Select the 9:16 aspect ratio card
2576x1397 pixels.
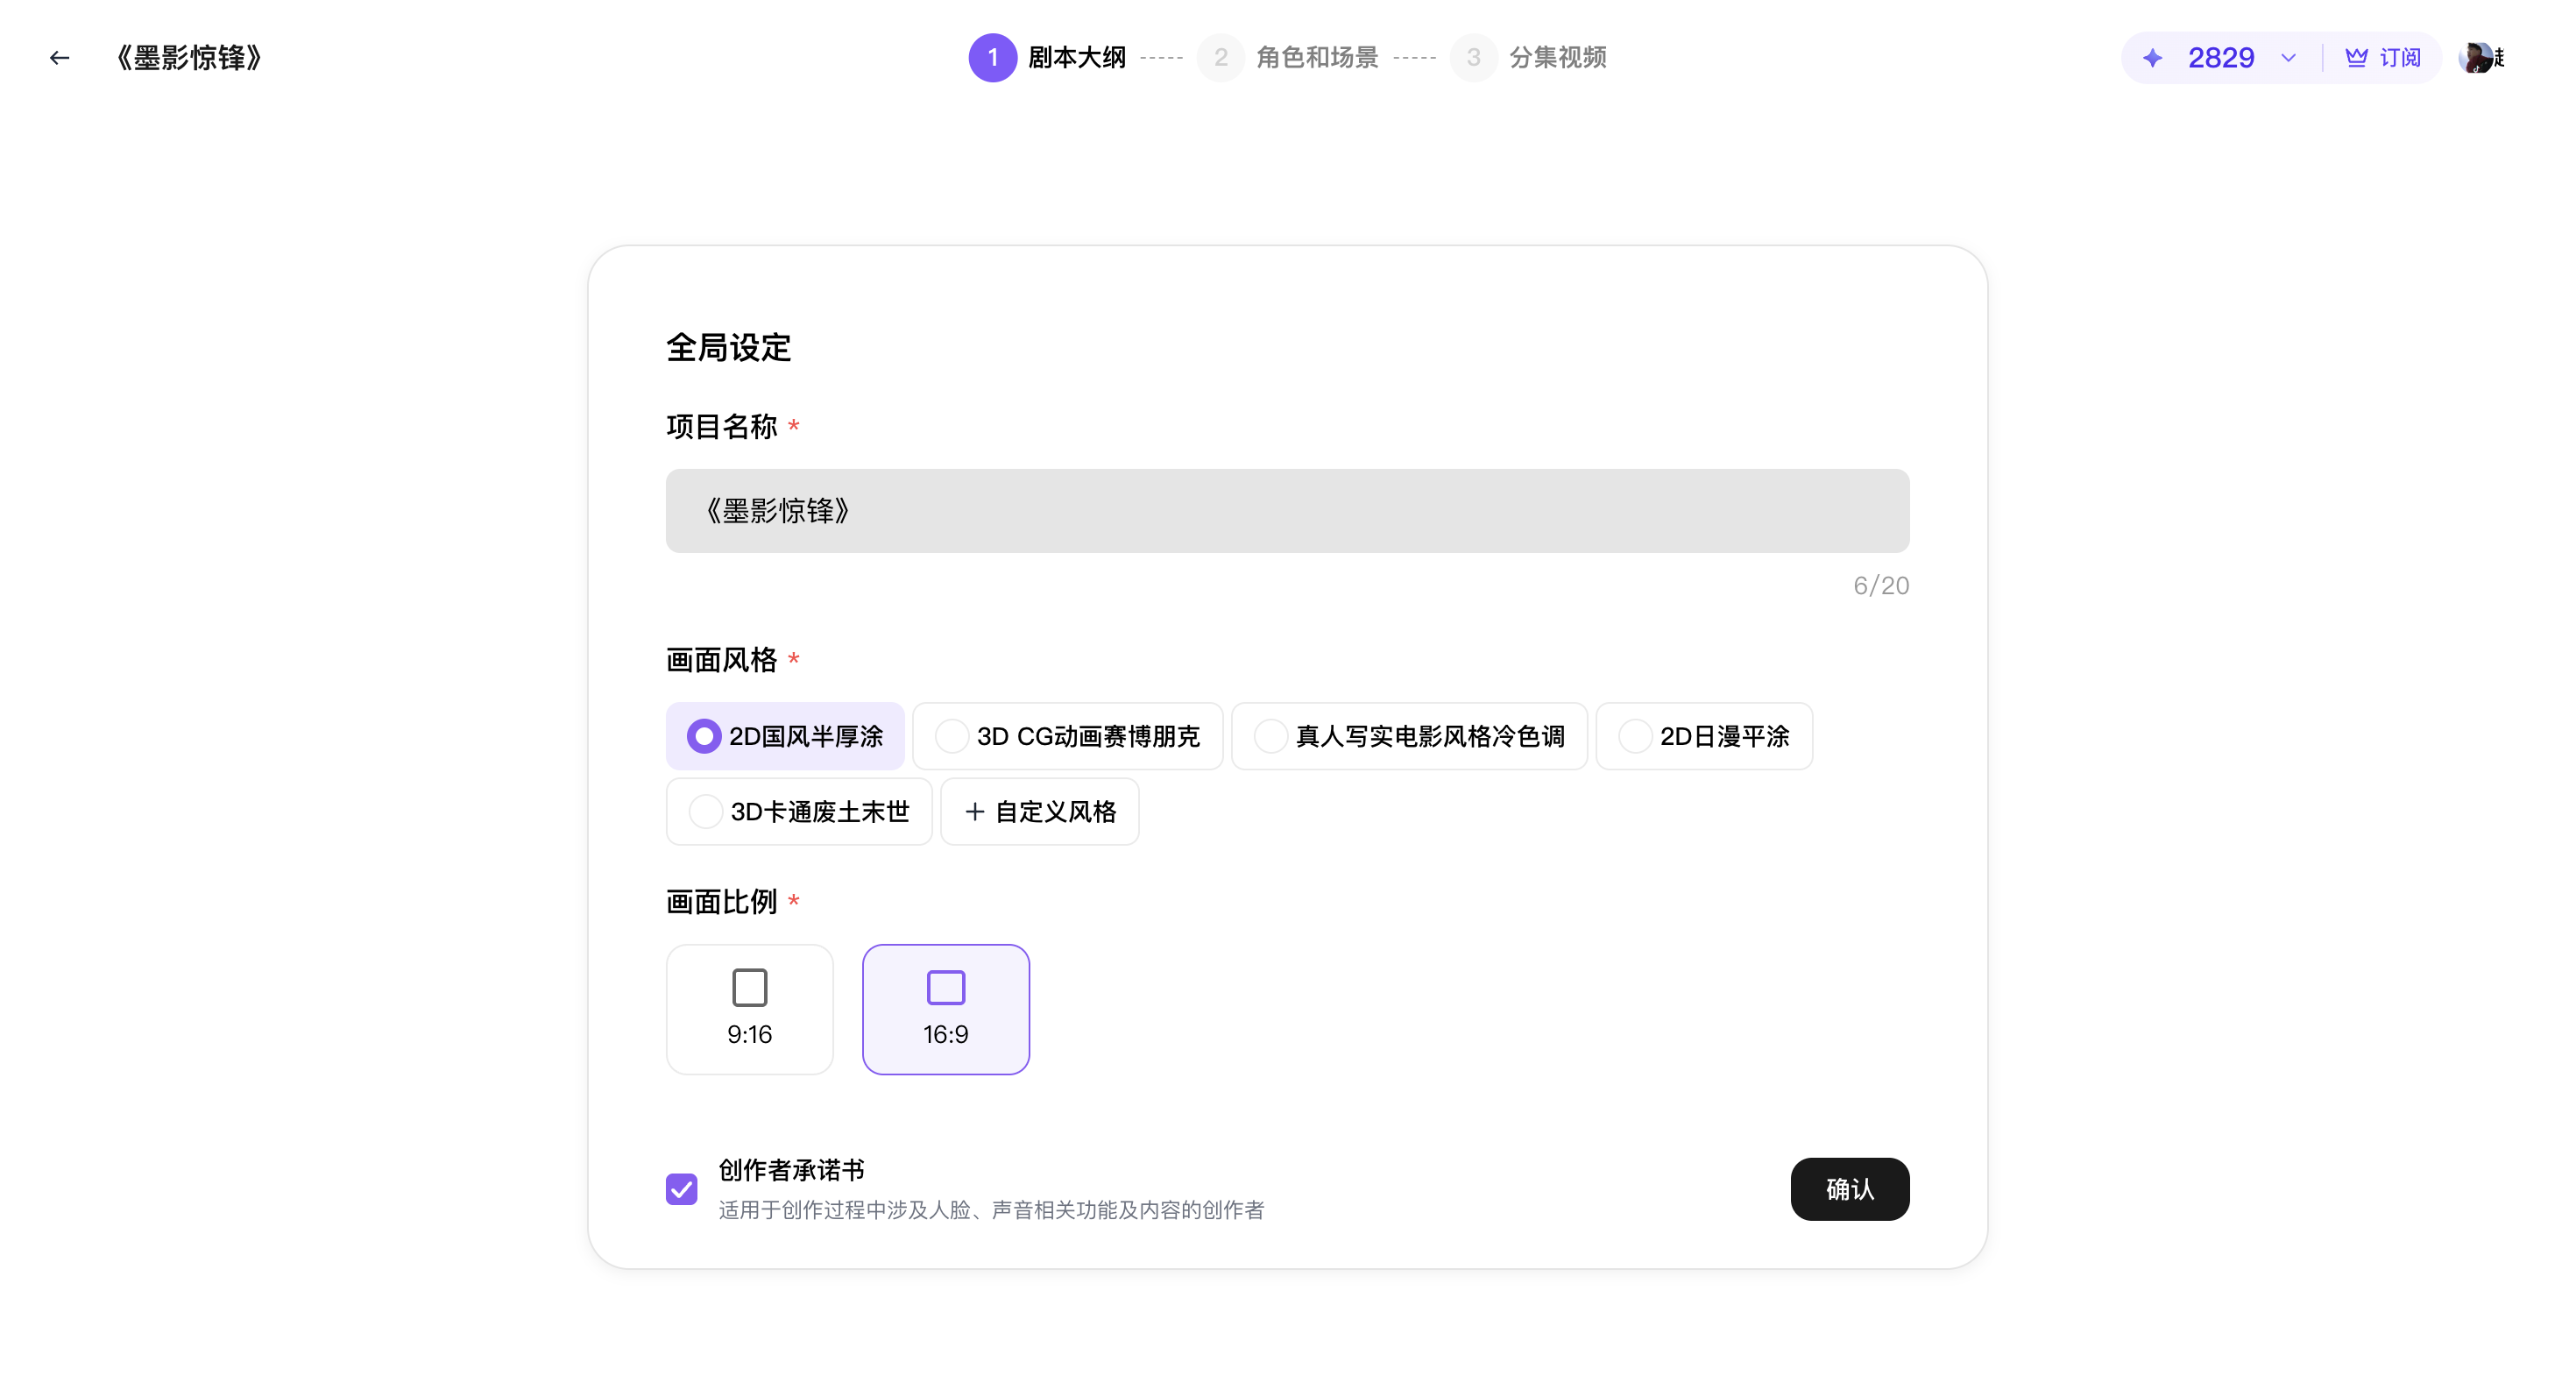(x=750, y=1009)
